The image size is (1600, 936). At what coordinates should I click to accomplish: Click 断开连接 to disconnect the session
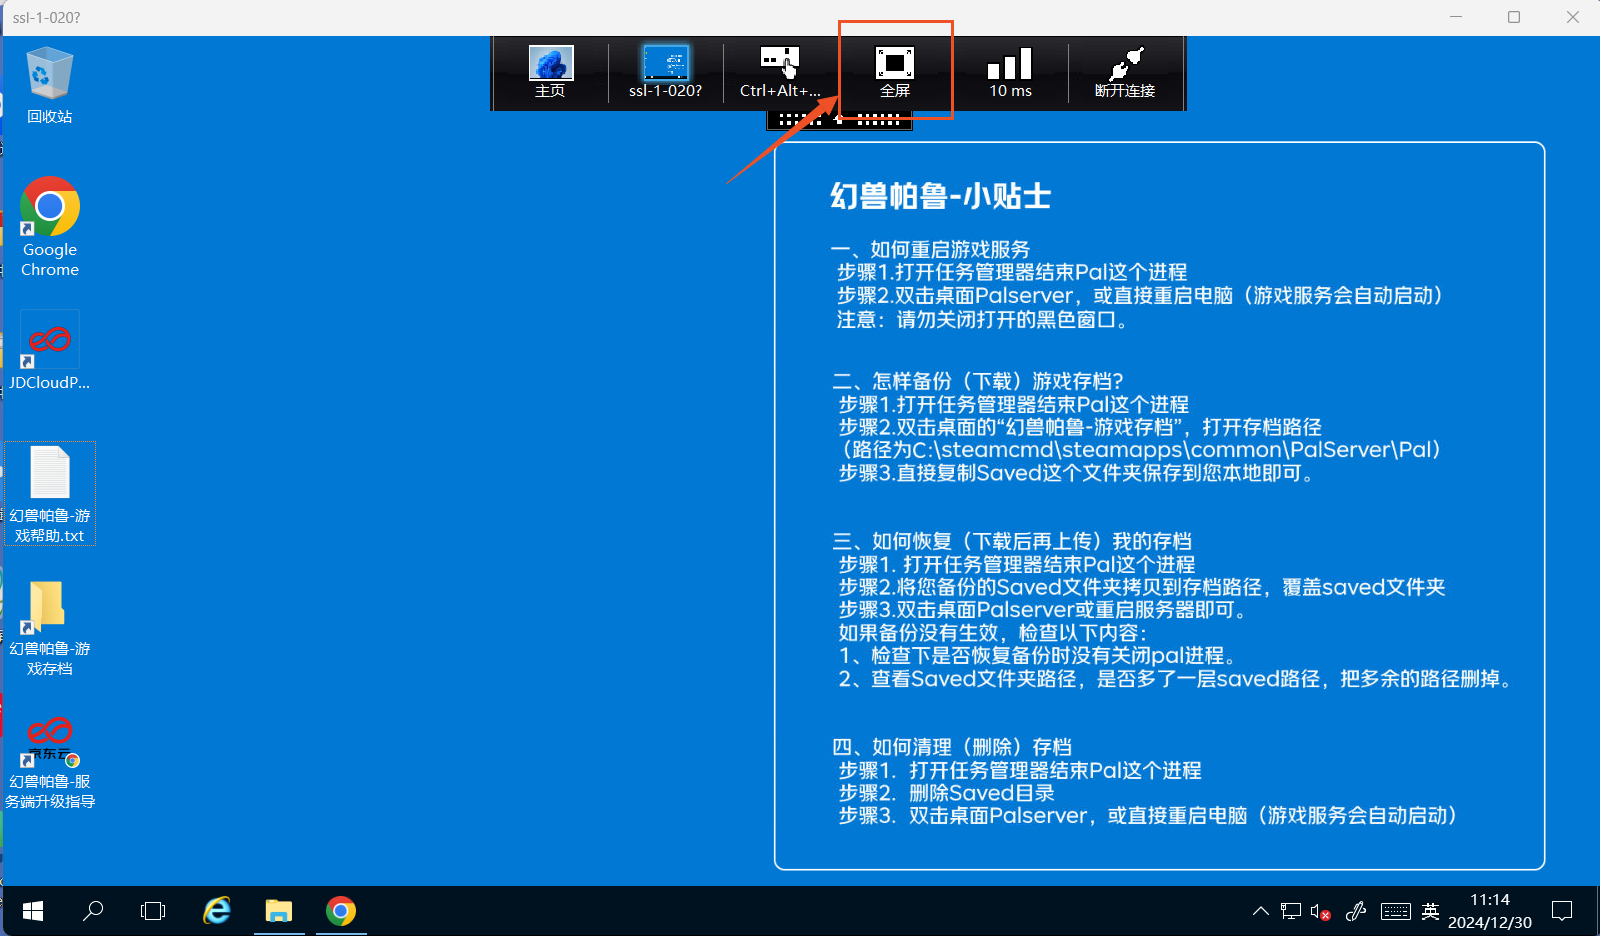click(1125, 73)
